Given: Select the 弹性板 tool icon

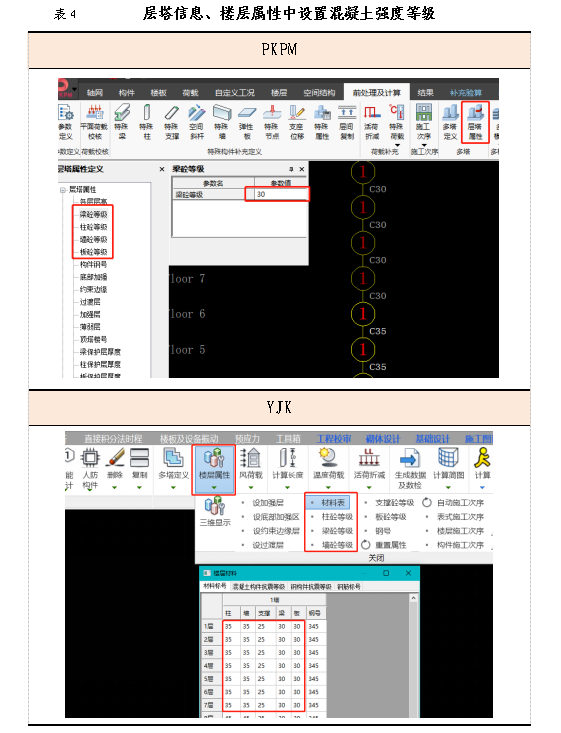Looking at the screenshot, I should [246, 122].
